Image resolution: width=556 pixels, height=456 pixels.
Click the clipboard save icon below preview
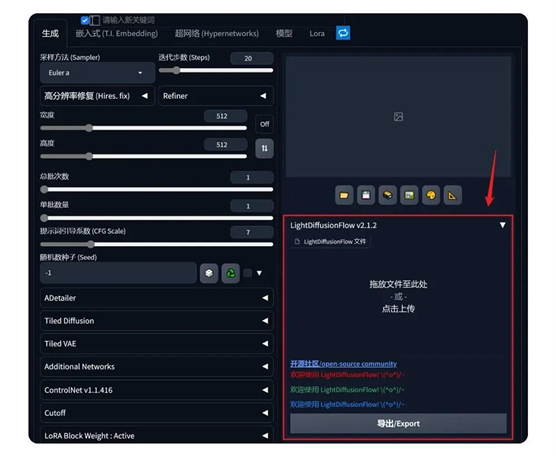click(x=366, y=195)
